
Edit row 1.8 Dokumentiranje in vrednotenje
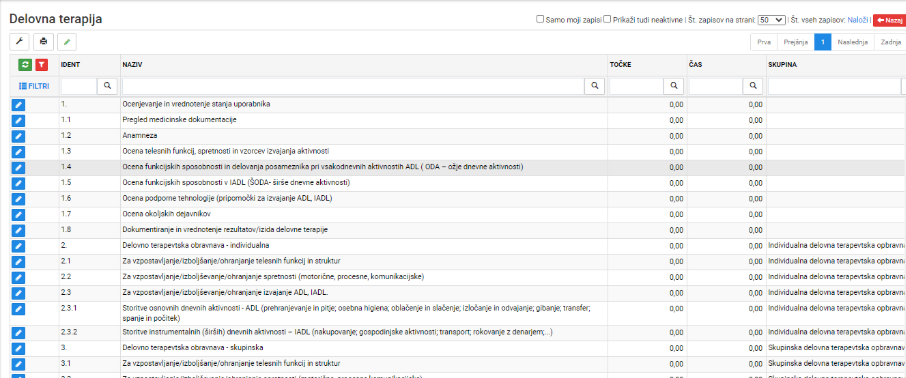18,230
